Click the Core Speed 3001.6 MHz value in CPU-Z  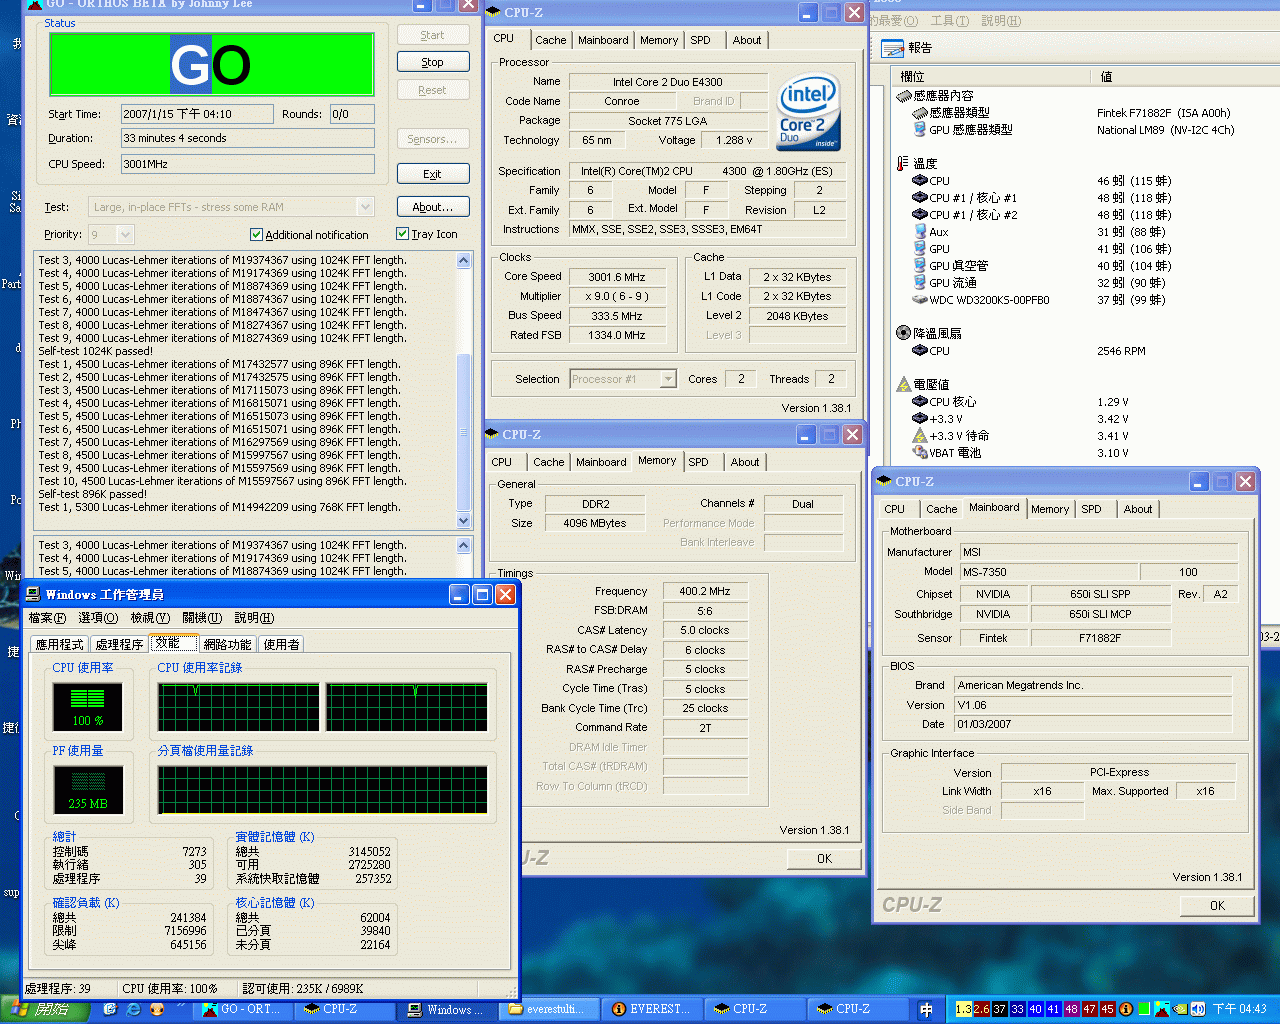[x=617, y=277]
